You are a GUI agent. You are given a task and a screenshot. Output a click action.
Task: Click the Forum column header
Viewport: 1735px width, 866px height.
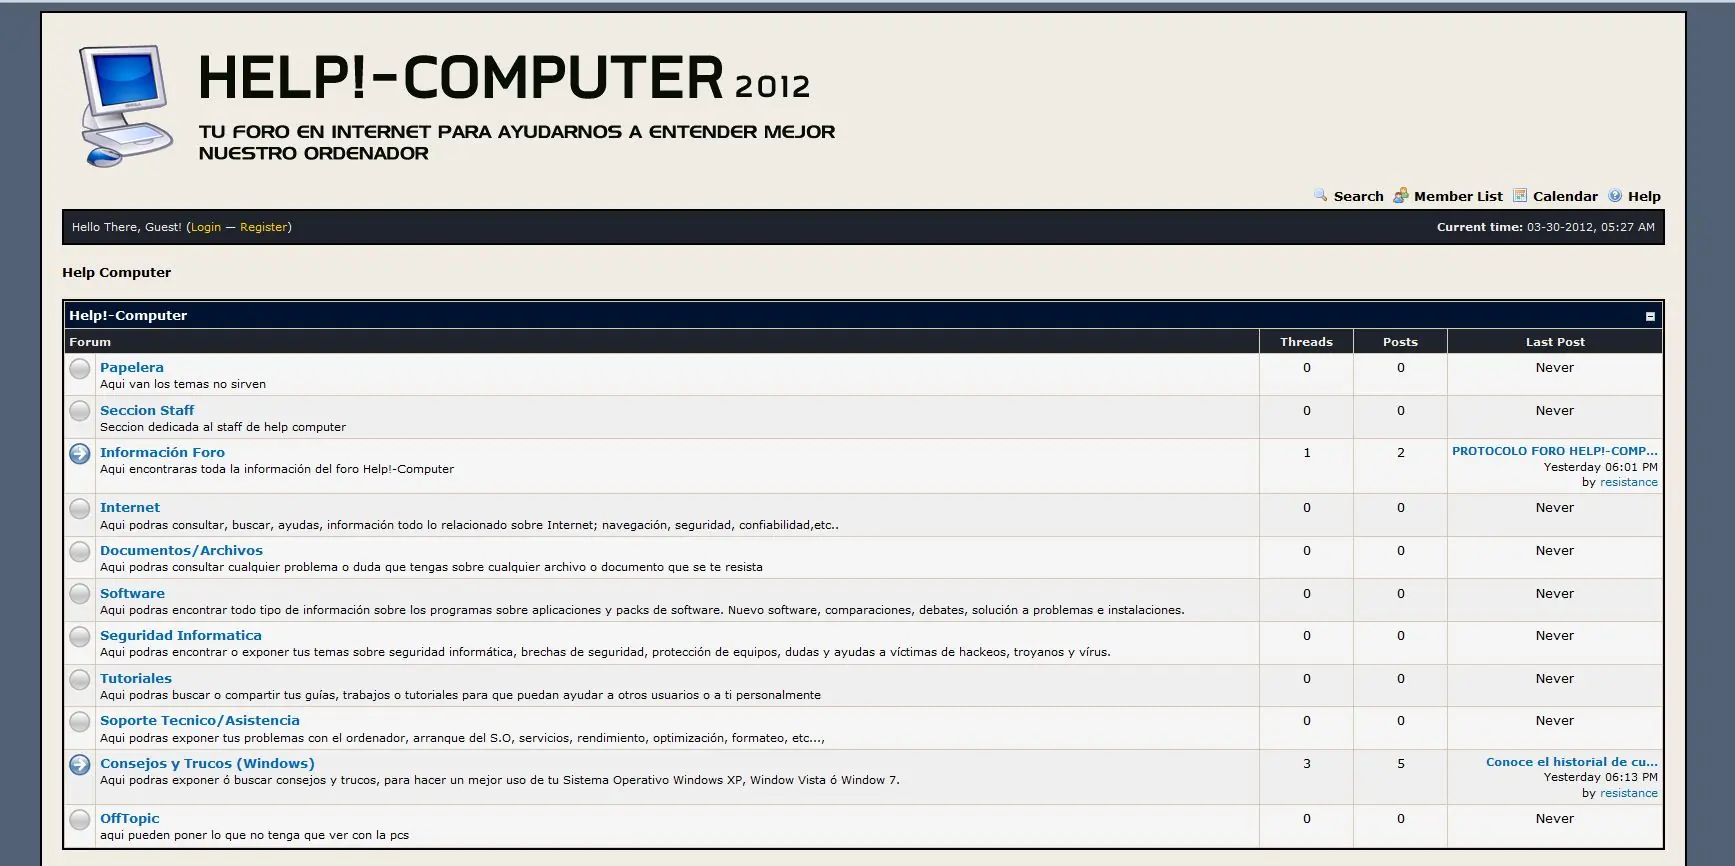90,342
